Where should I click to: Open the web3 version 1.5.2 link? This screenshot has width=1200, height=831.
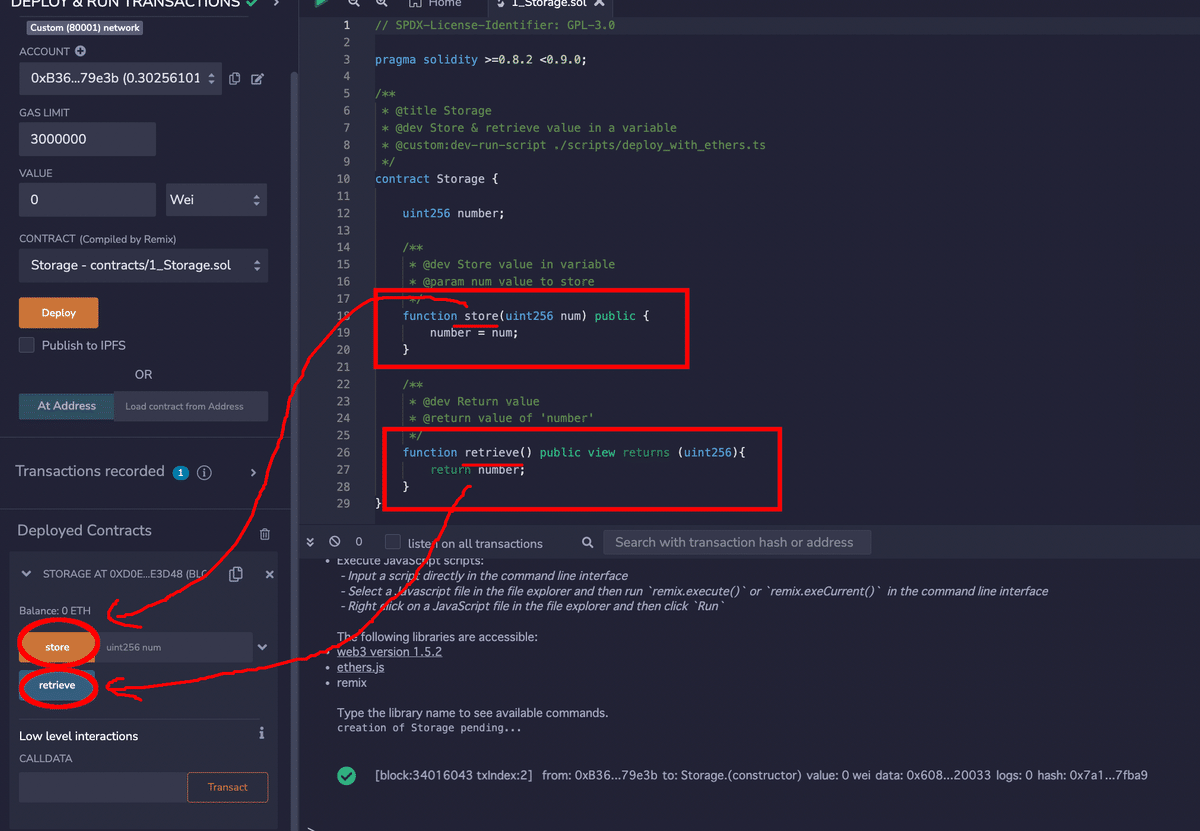click(x=389, y=652)
